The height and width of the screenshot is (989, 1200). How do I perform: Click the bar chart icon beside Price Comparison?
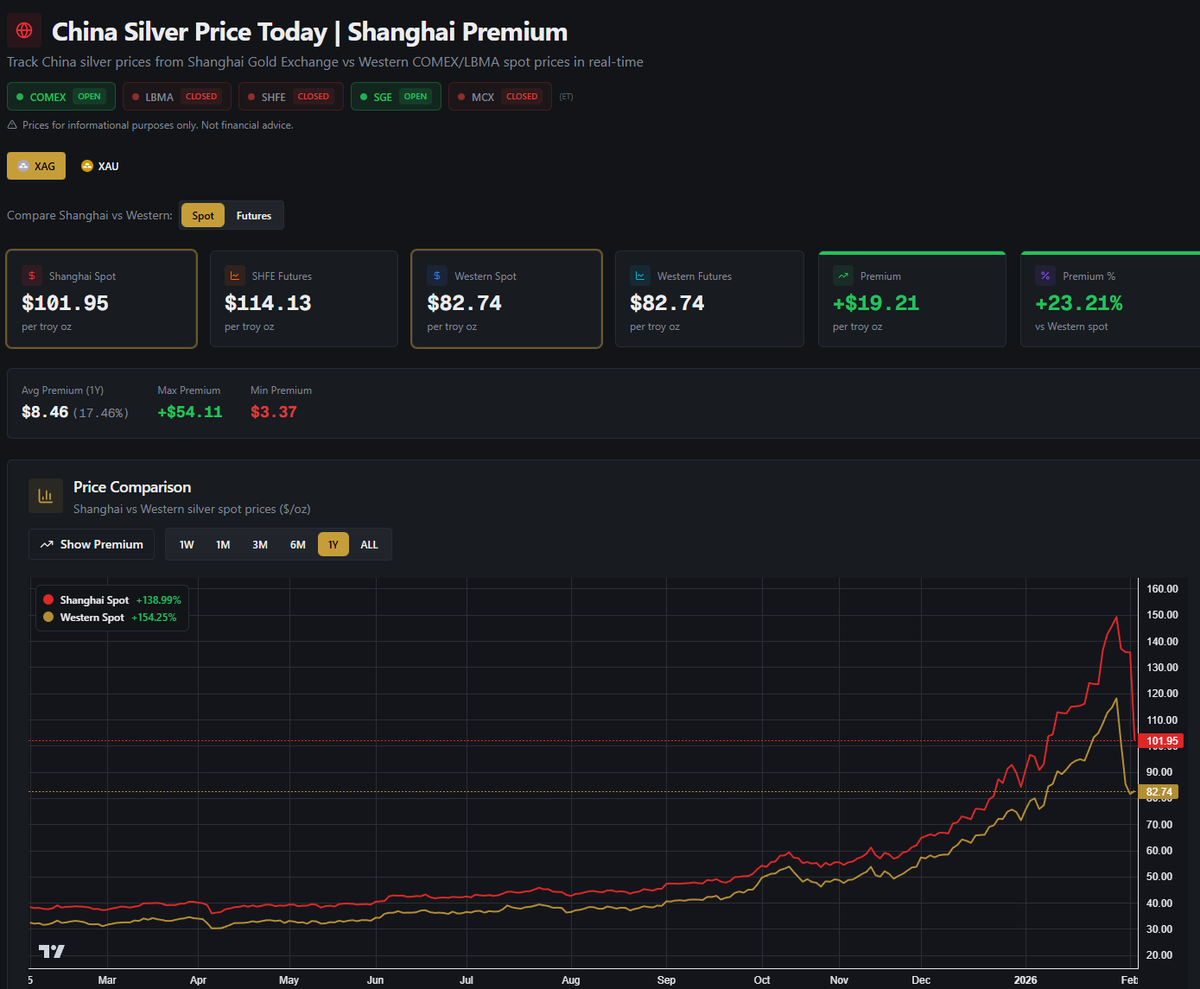45,495
